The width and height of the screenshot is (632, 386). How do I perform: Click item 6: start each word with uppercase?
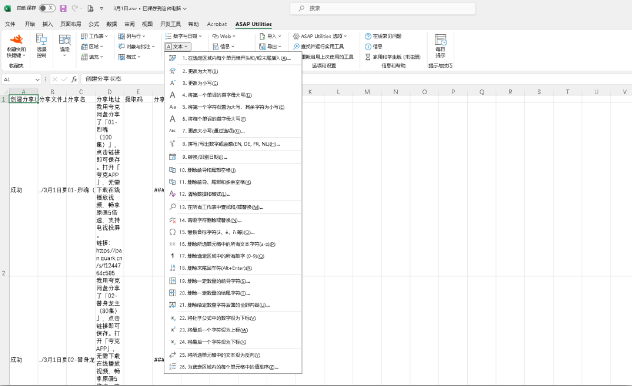point(233,119)
